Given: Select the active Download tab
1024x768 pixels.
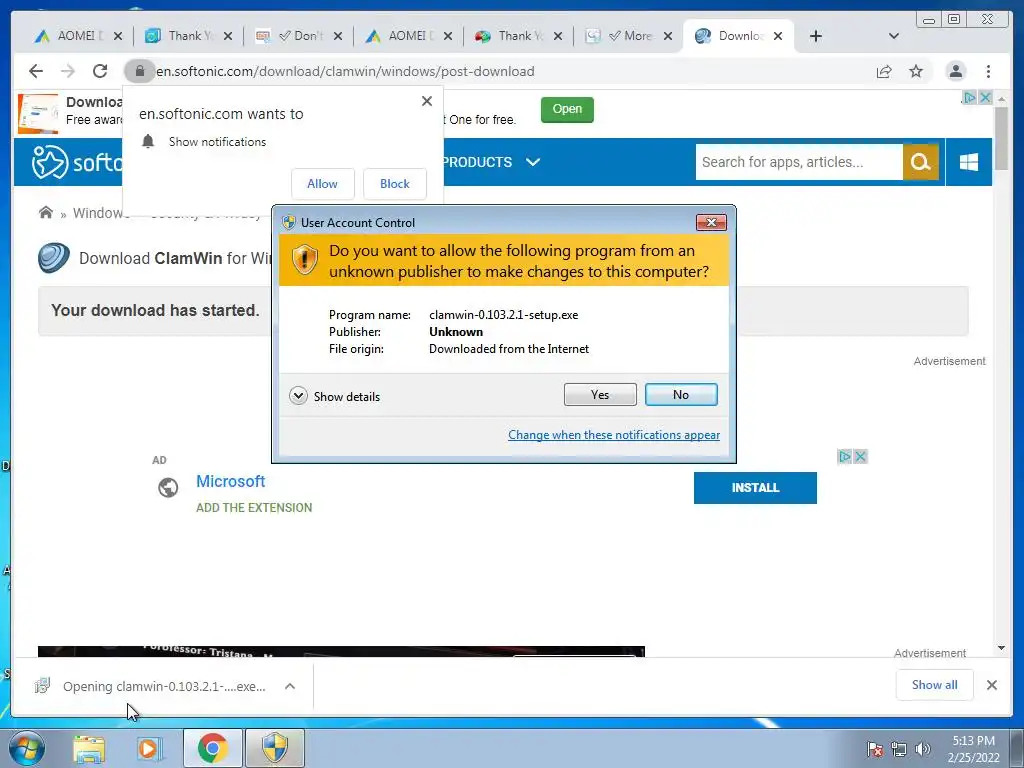Looking at the screenshot, I should coord(731,36).
